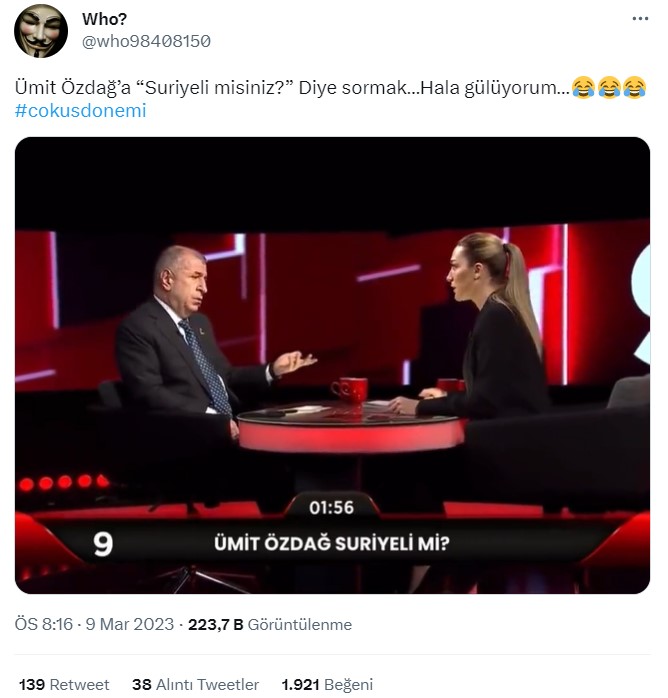Image resolution: width=668 pixels, height=698 pixels.
Task: Show the 139 Retweet list
Action: pyautogui.click(x=64, y=684)
